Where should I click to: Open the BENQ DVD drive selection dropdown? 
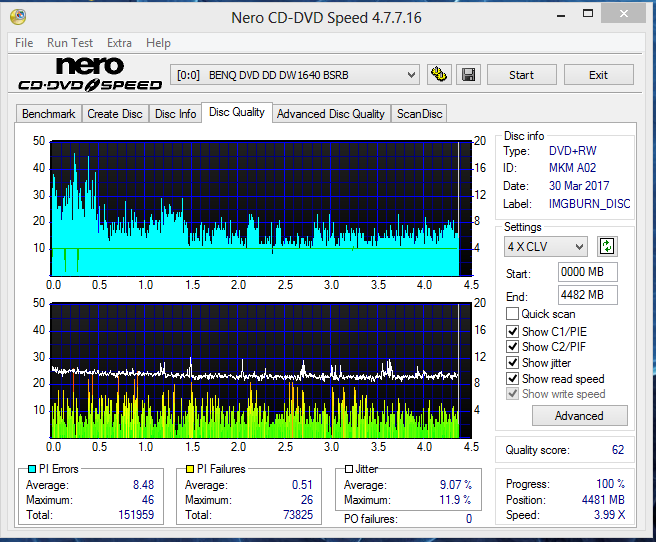[x=295, y=75]
